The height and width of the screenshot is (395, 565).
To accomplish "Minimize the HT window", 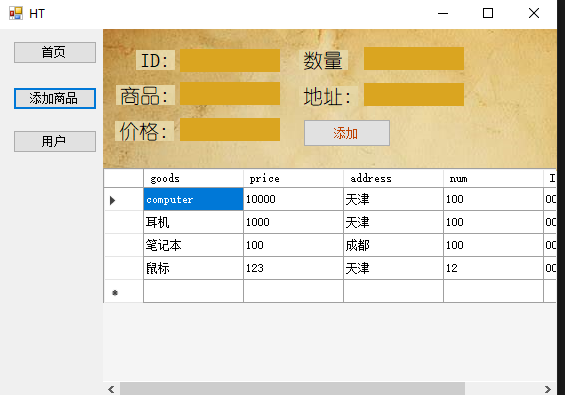I will [443, 13].
